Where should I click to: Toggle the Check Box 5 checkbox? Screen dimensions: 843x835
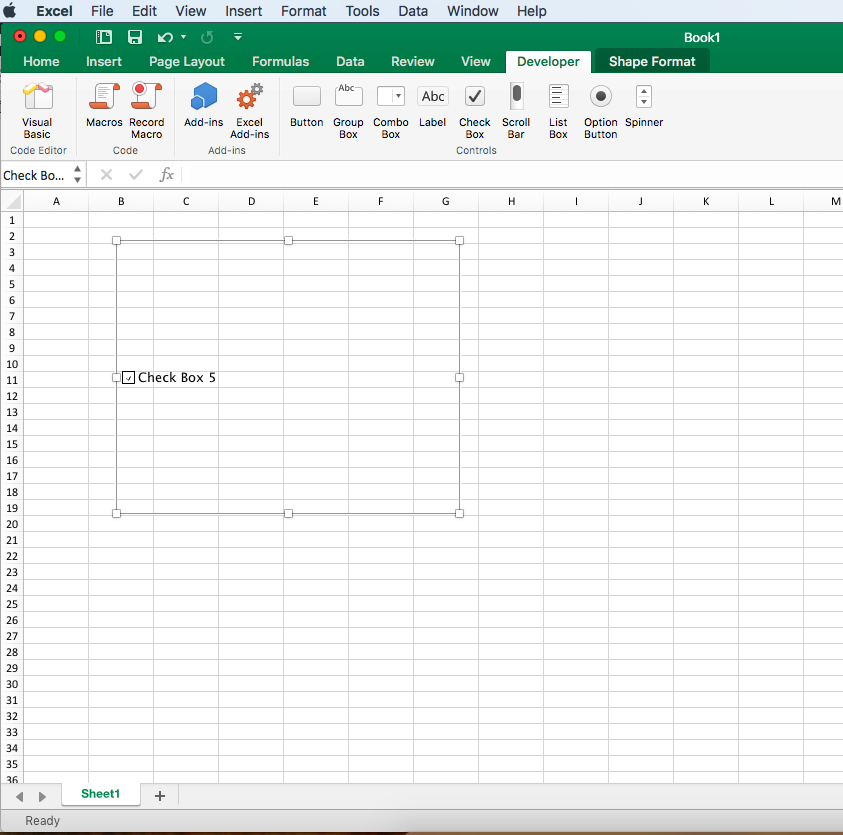[128, 378]
